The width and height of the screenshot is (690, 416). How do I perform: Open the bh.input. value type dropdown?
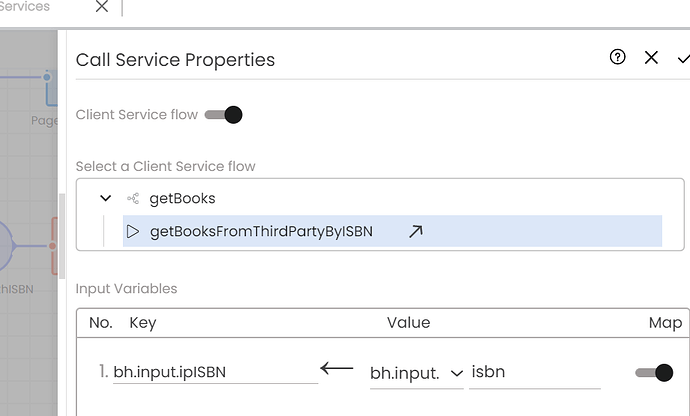pyautogui.click(x=416, y=373)
